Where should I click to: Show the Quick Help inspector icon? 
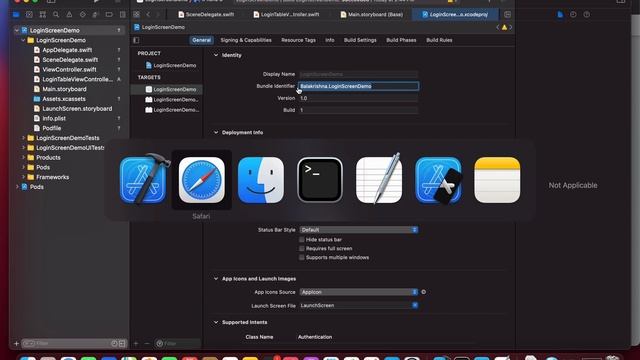(587, 15)
